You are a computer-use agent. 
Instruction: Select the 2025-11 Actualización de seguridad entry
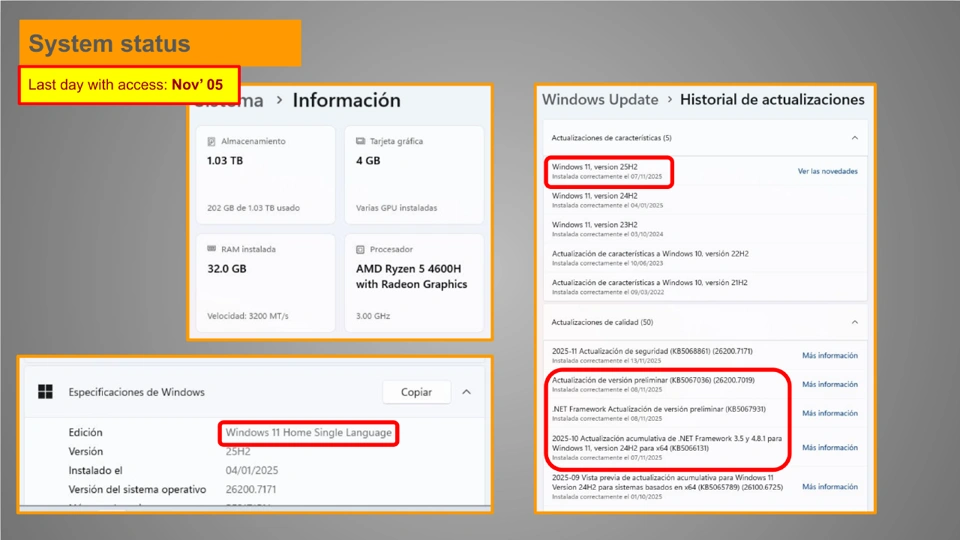(705, 356)
